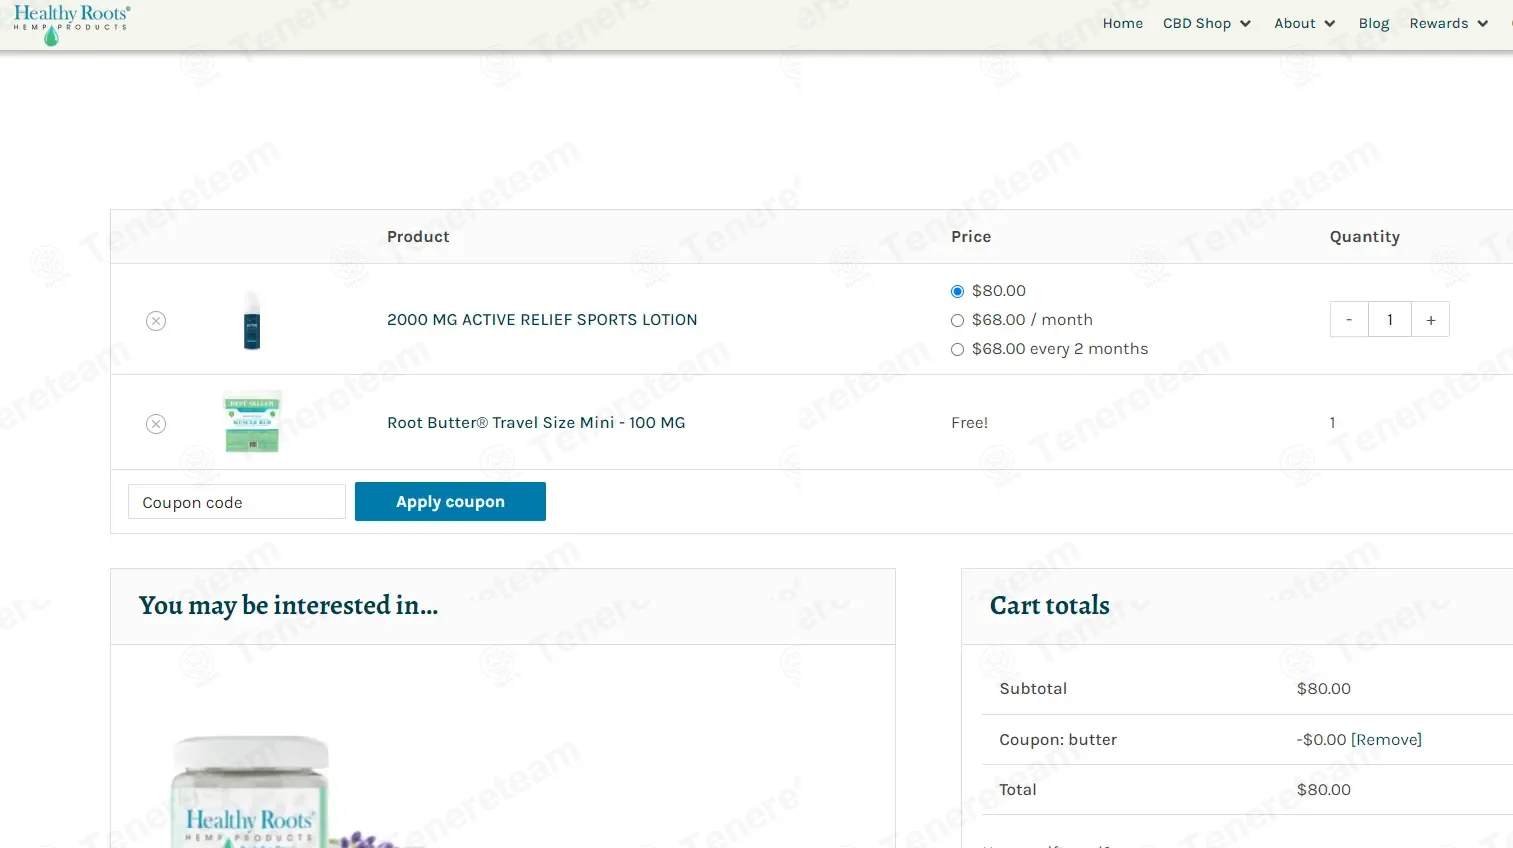Go to the Home page
This screenshot has width=1513, height=848.
[1123, 23]
